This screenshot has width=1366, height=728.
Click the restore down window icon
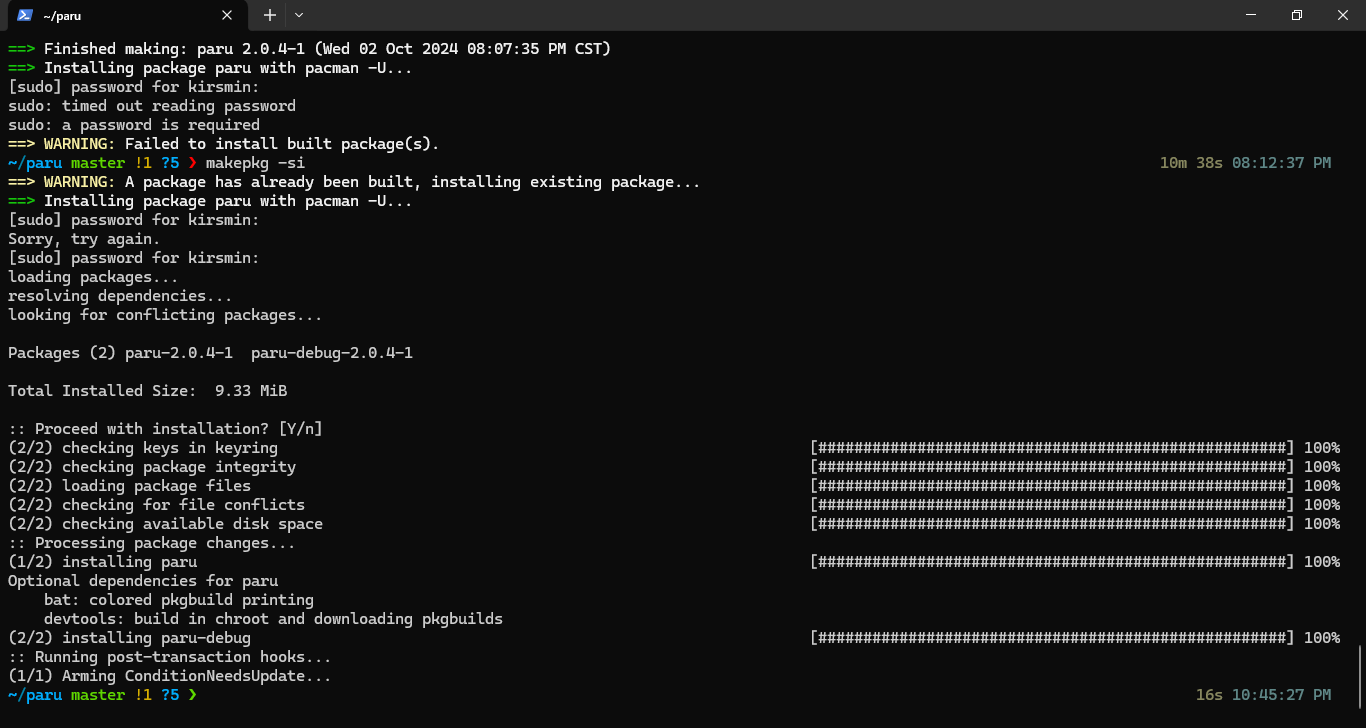tap(1296, 15)
